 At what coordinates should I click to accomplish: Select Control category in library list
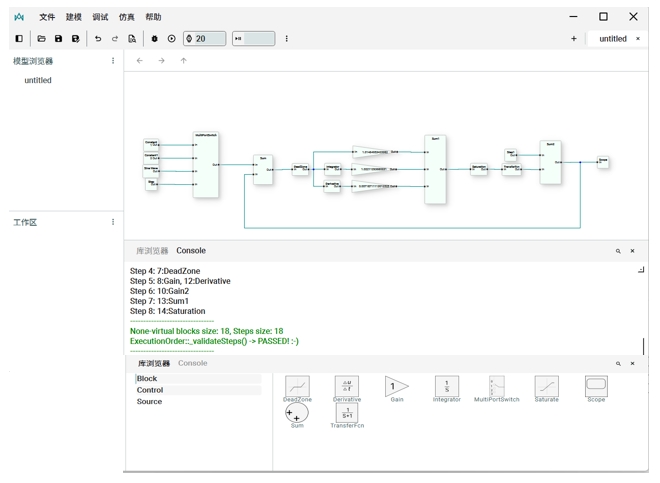tap(150, 390)
